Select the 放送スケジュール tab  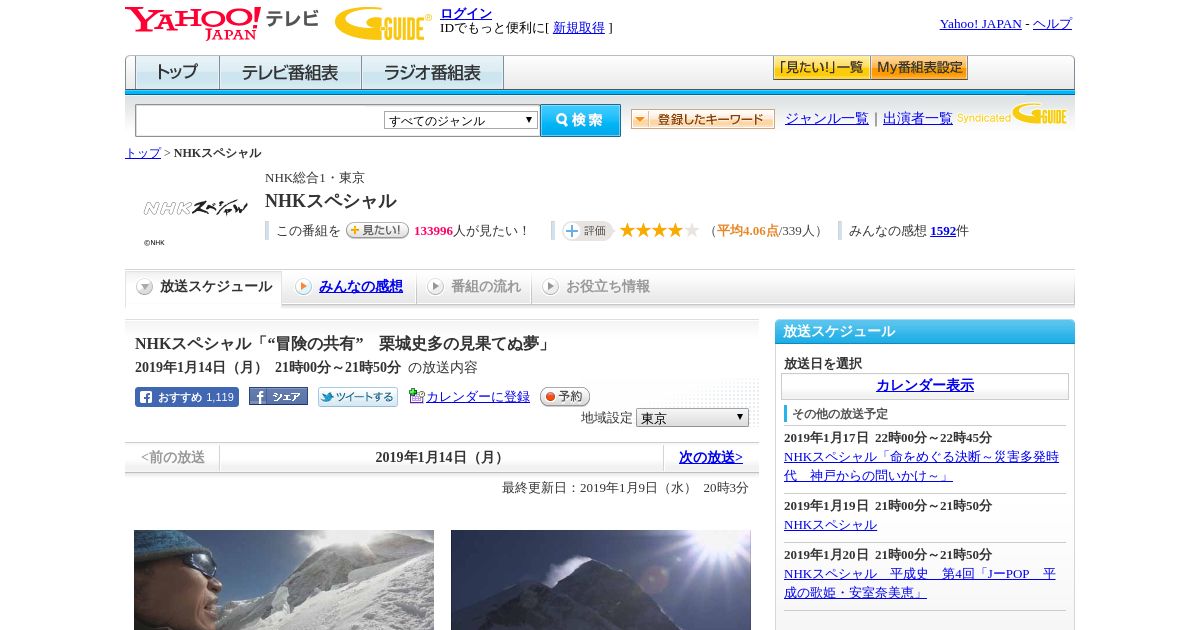[x=204, y=287]
